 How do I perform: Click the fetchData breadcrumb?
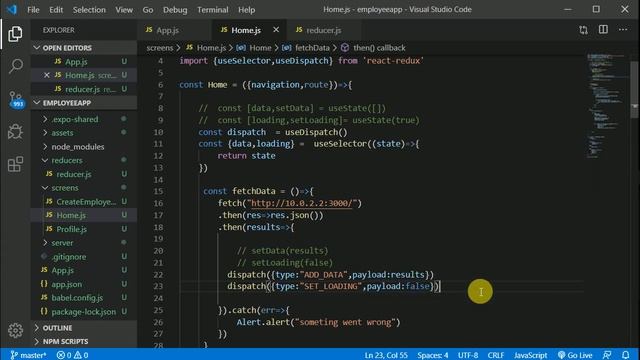pyautogui.click(x=312, y=48)
